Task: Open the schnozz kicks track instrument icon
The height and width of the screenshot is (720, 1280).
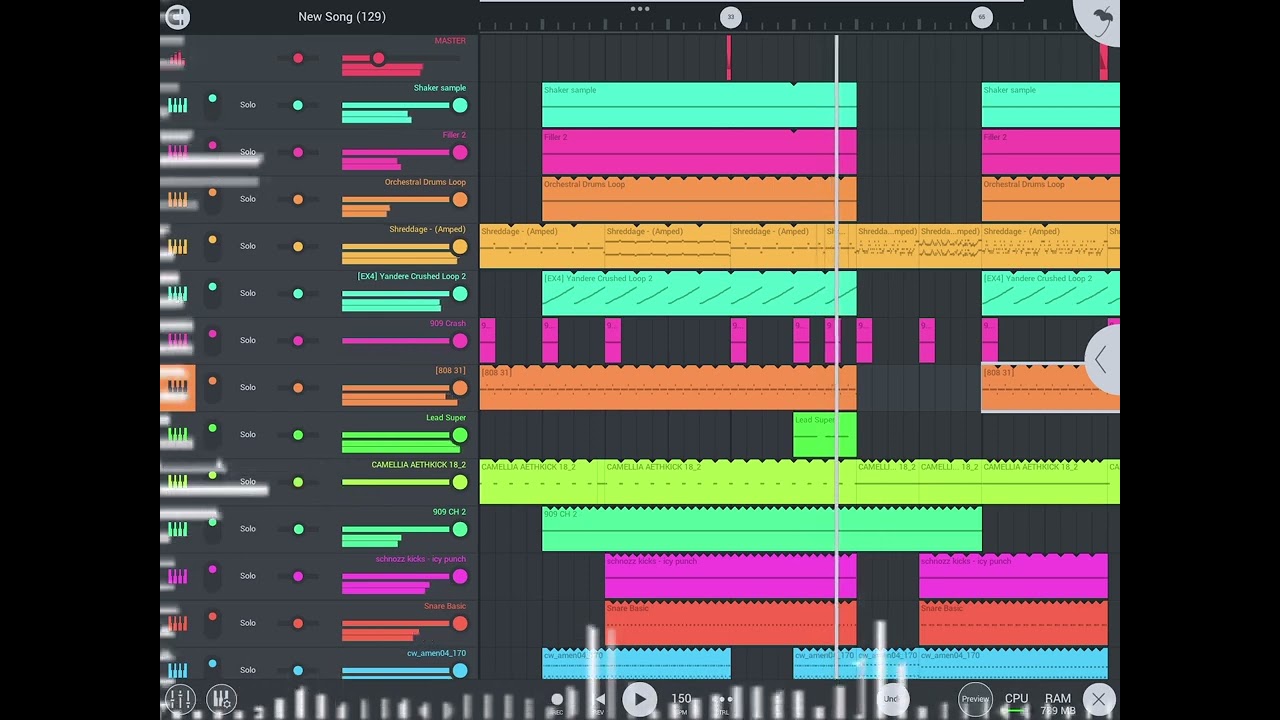Action: point(177,576)
